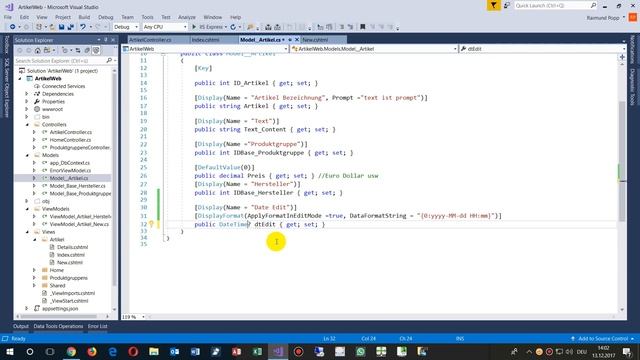Expand the Produktgruppens views folder
Image resolution: width=640 pixels, height=360 pixels.
click(x=34, y=278)
